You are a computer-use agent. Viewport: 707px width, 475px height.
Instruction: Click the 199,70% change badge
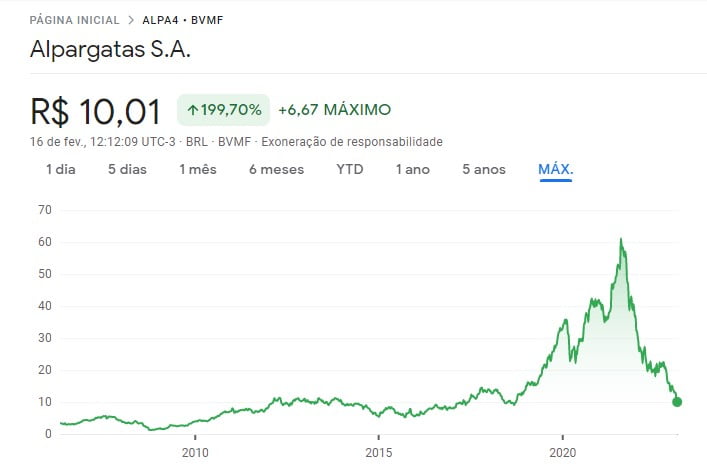click(224, 109)
